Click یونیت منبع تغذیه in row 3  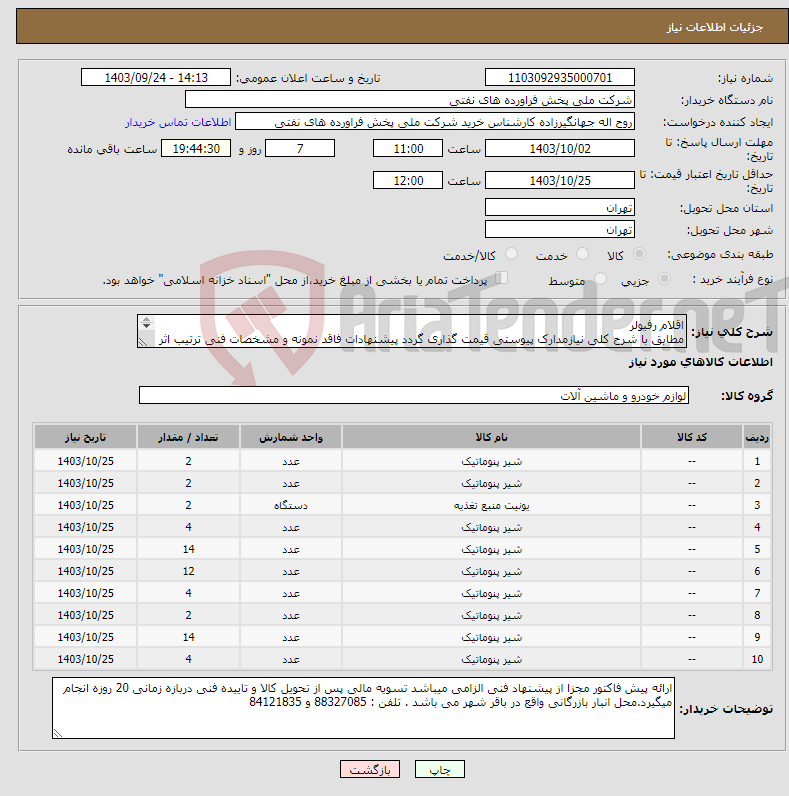(491, 505)
